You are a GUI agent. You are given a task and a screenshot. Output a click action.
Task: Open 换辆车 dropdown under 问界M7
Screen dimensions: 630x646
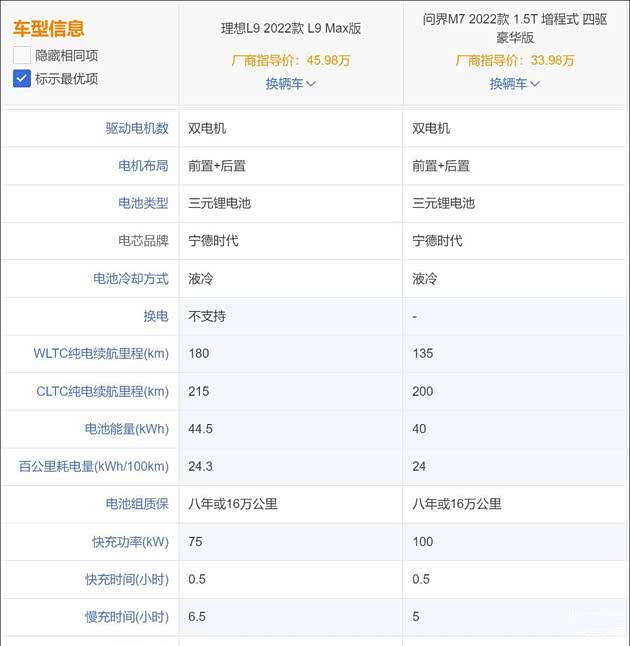point(514,84)
